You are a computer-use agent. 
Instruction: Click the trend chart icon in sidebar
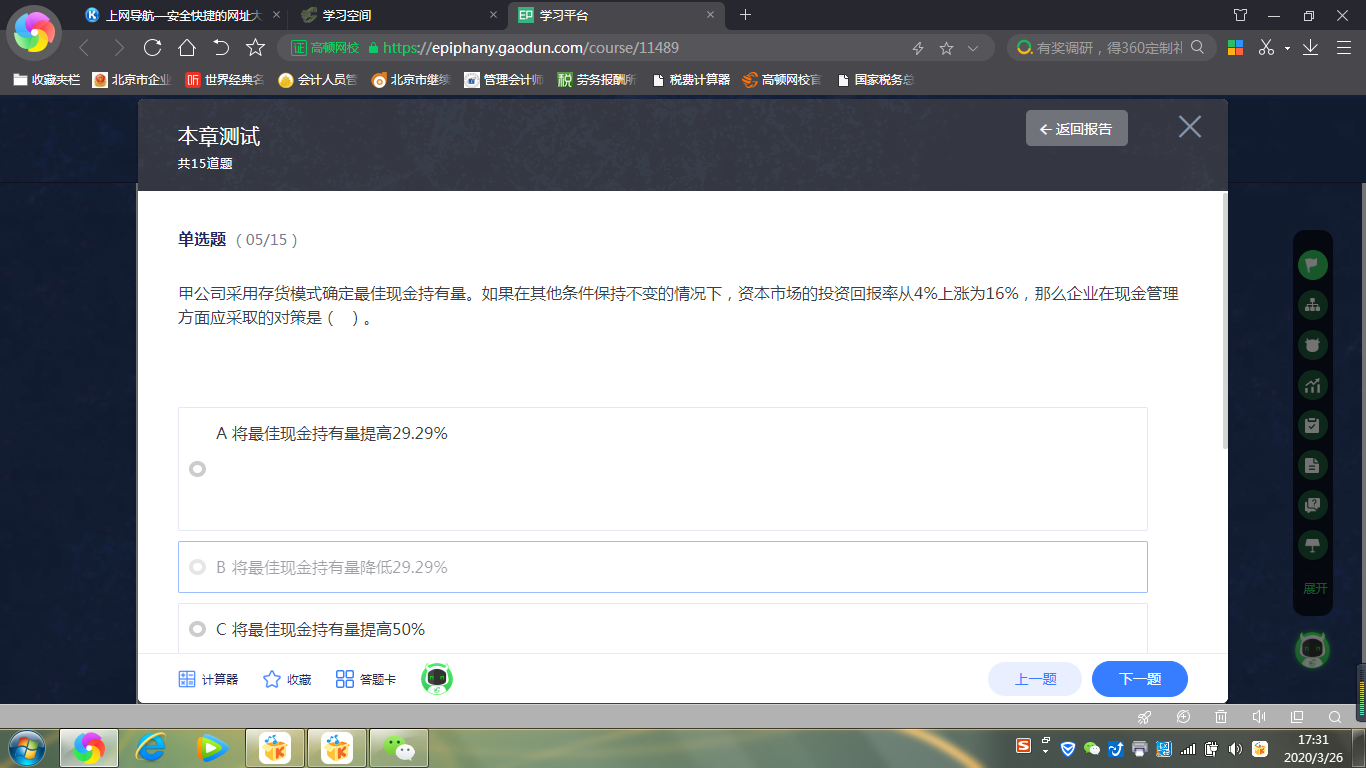[x=1312, y=385]
